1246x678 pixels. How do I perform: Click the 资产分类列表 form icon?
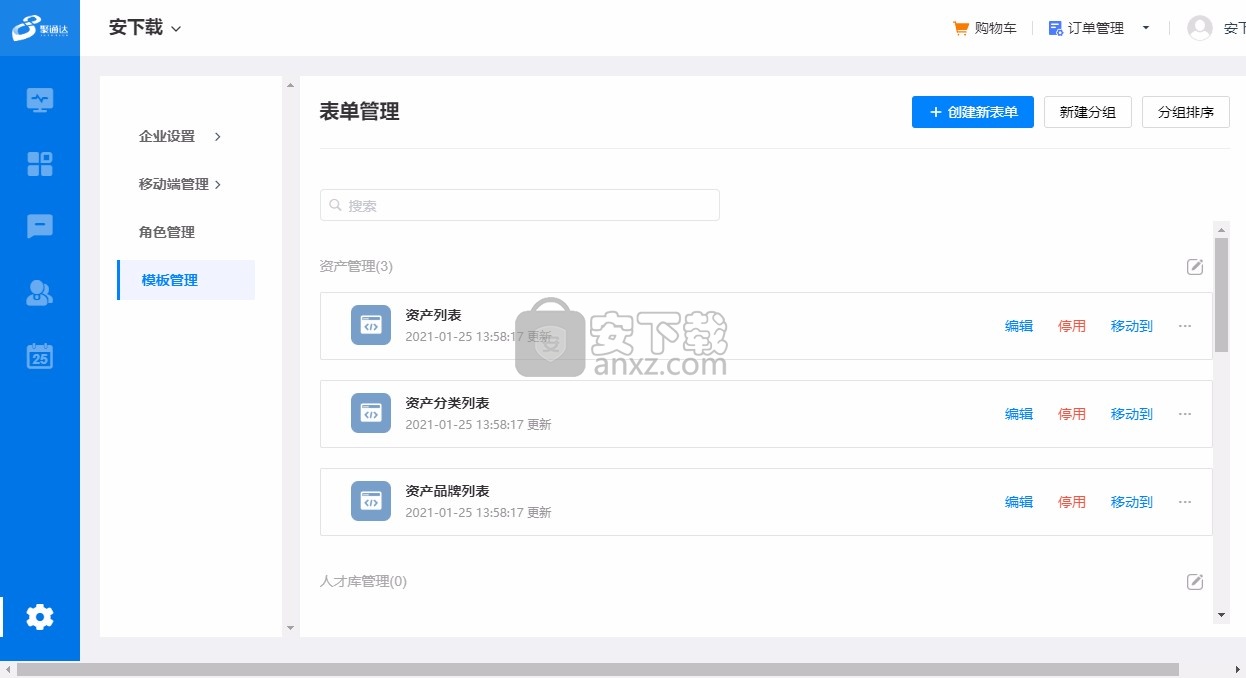pyautogui.click(x=371, y=413)
